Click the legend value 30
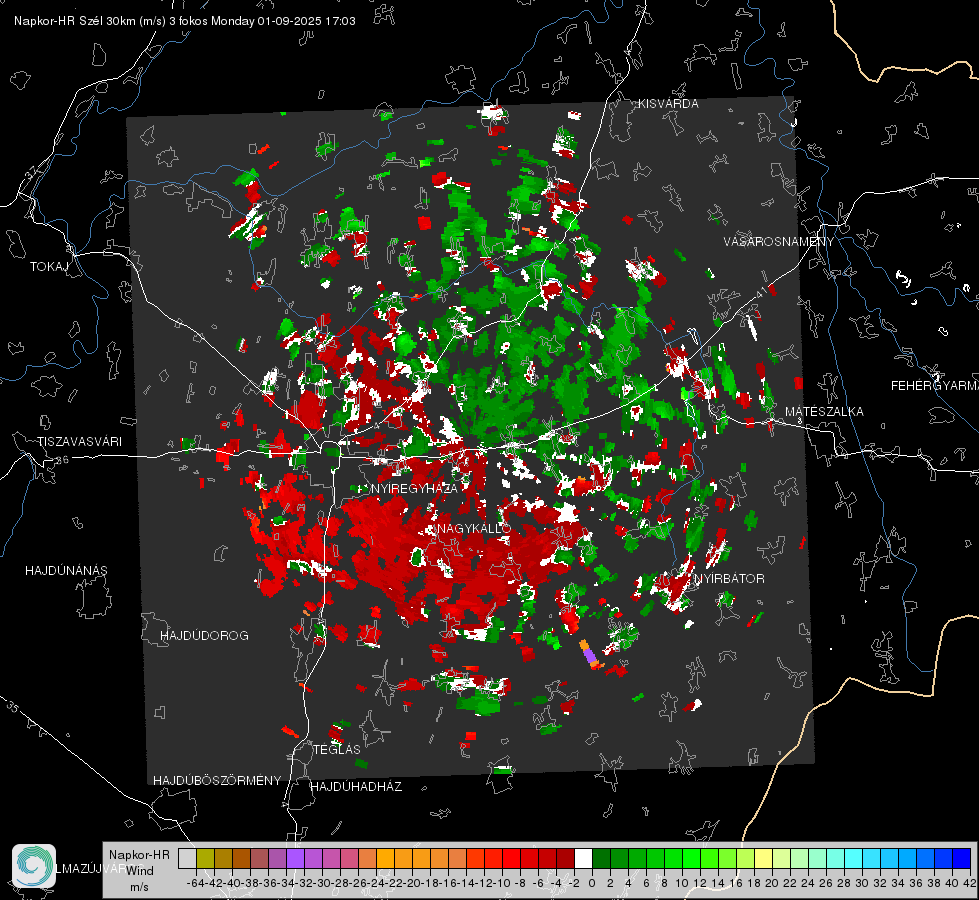This screenshot has height=900, width=979. (862, 883)
